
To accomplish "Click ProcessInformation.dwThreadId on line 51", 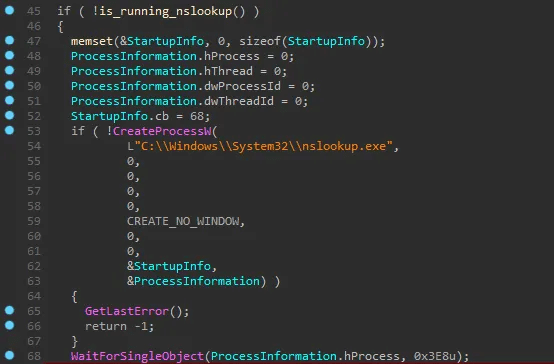I will click(x=172, y=101).
